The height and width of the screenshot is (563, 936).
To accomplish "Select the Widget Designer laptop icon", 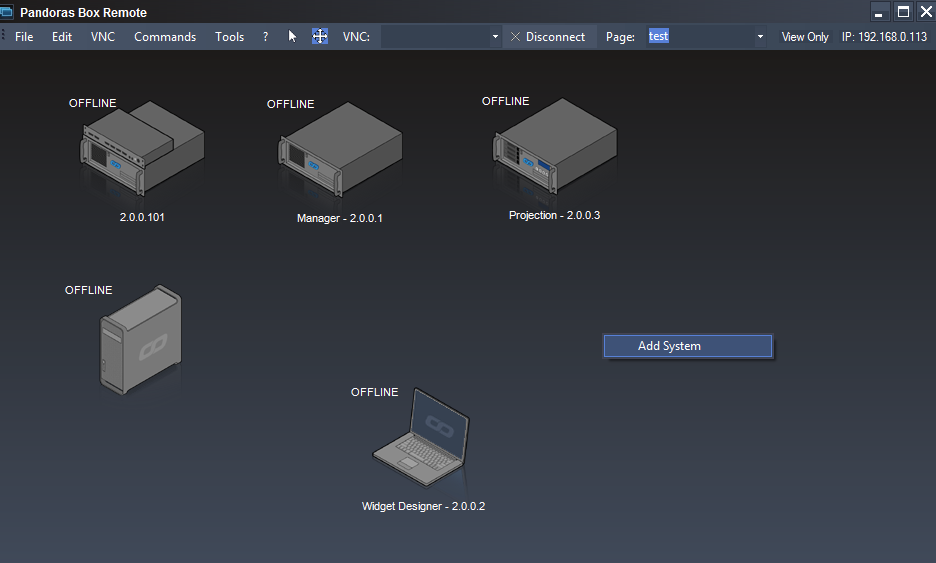I will pos(421,440).
